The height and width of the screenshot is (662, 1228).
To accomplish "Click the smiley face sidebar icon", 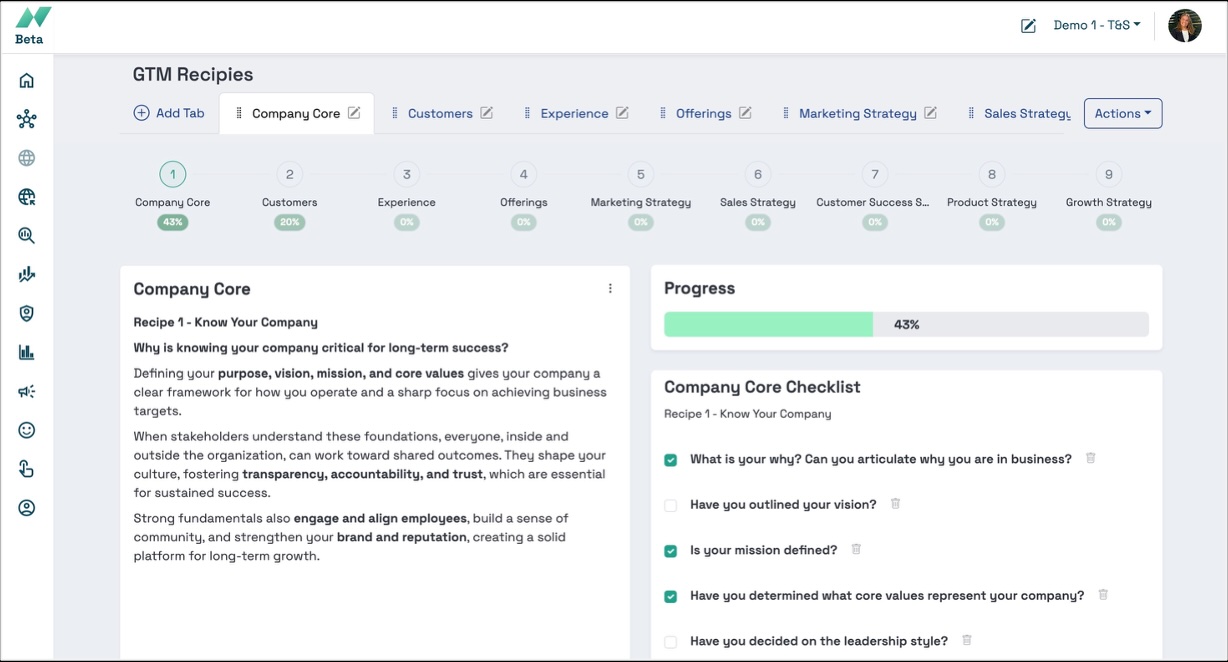I will [27, 430].
